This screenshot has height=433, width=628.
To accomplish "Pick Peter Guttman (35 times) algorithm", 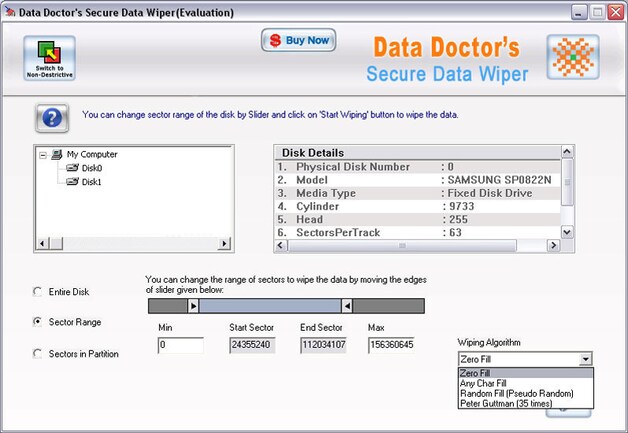I will coord(506,403).
